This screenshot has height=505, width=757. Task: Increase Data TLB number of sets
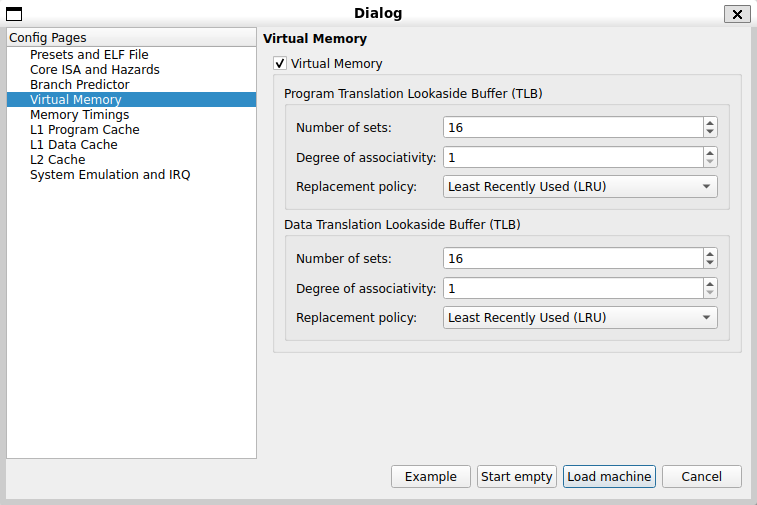[x=710, y=254]
